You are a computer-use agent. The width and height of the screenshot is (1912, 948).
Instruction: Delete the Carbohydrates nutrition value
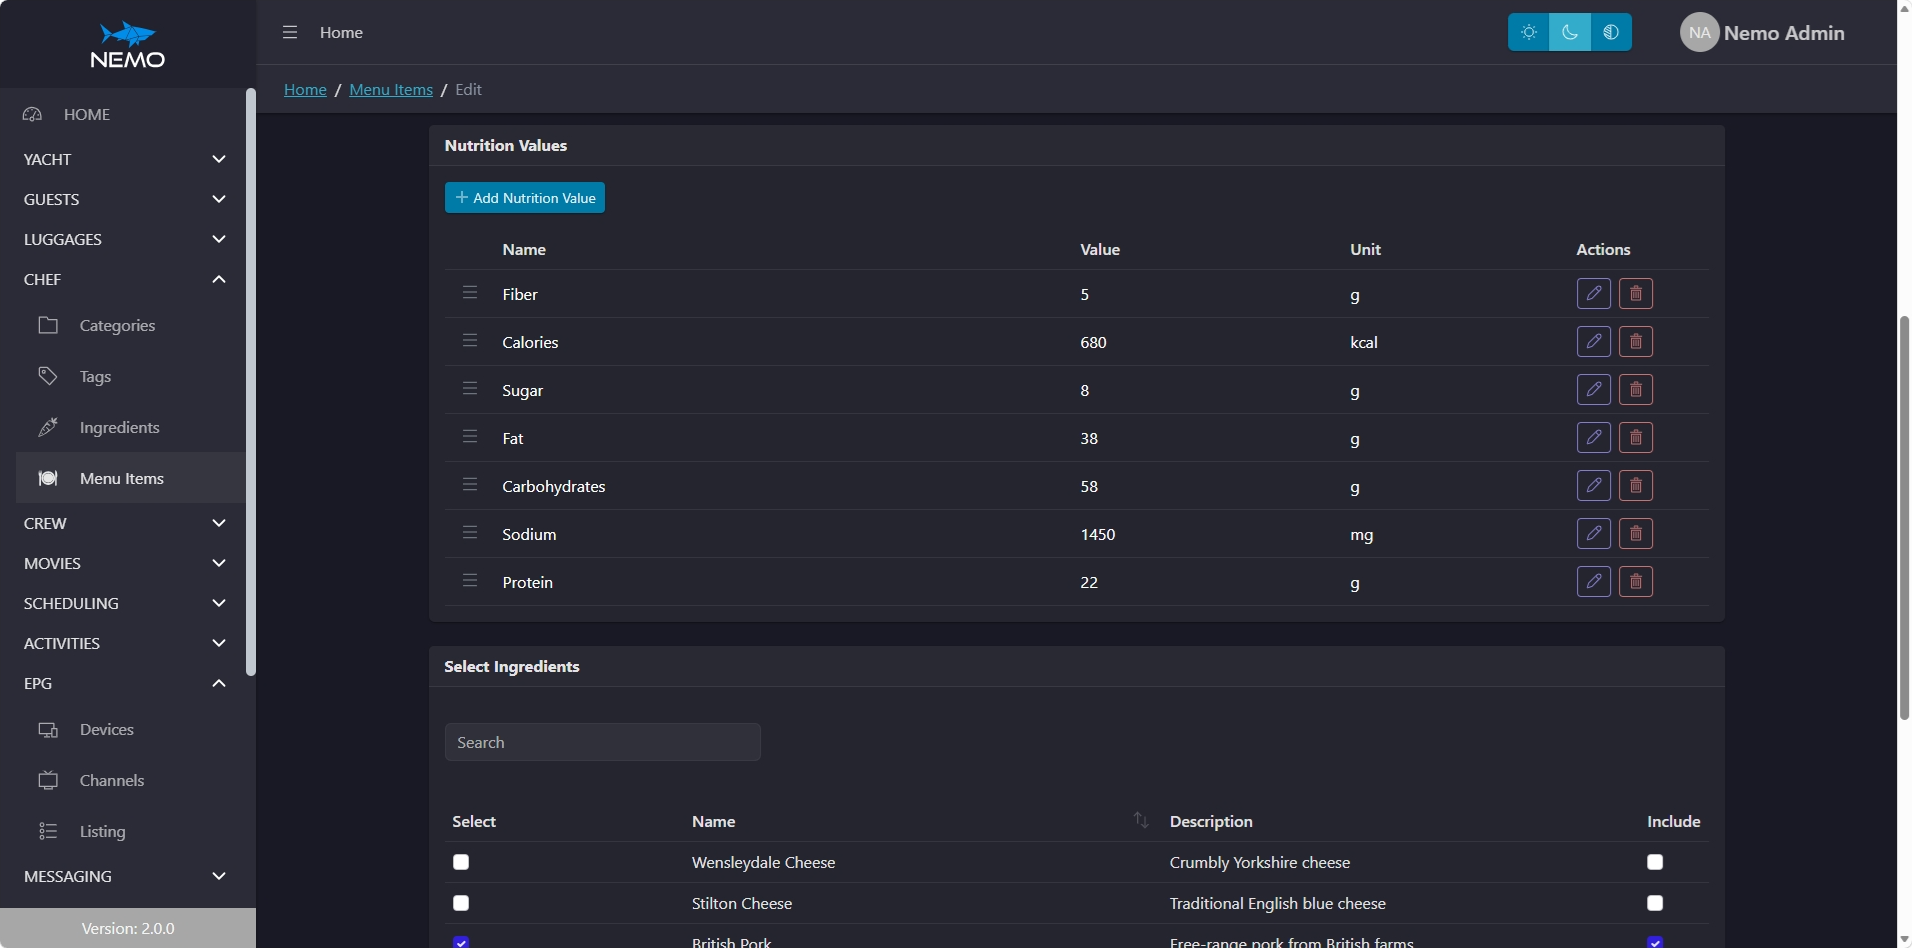tap(1636, 486)
